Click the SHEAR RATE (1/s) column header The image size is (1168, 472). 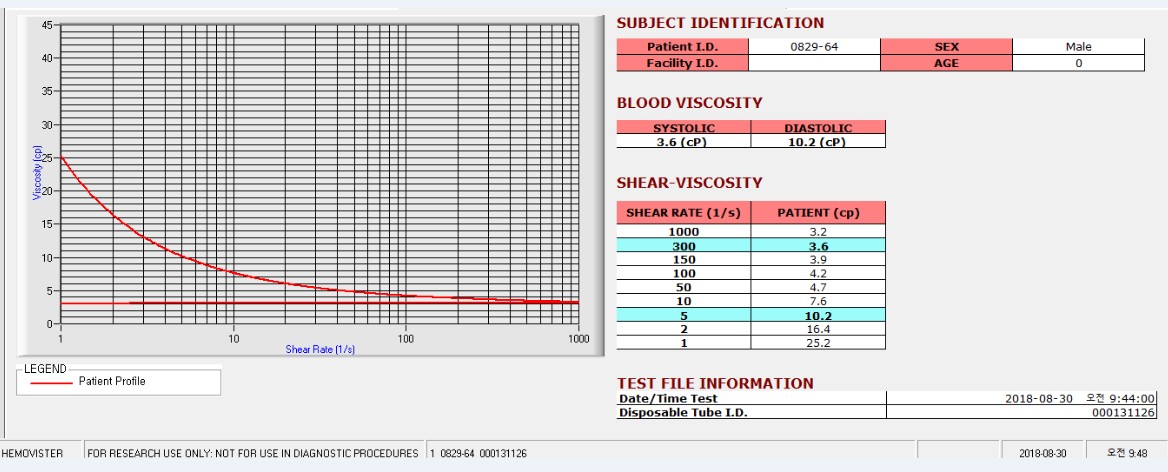[x=684, y=213]
